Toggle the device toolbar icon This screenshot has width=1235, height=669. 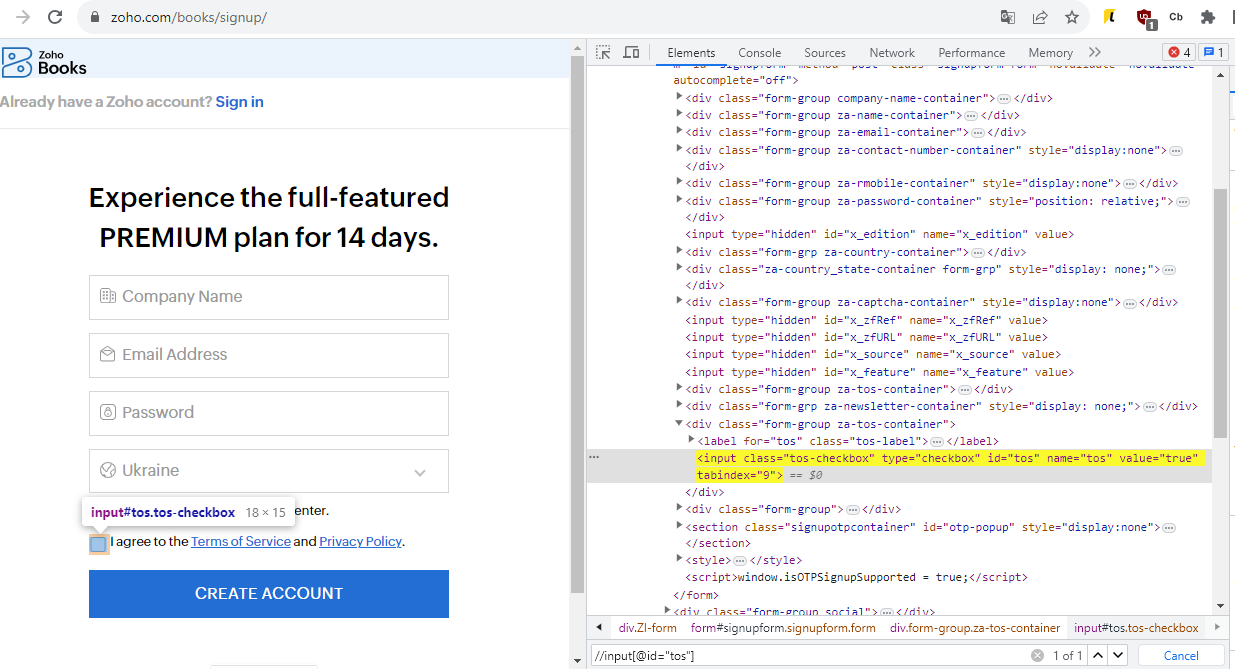tap(631, 52)
